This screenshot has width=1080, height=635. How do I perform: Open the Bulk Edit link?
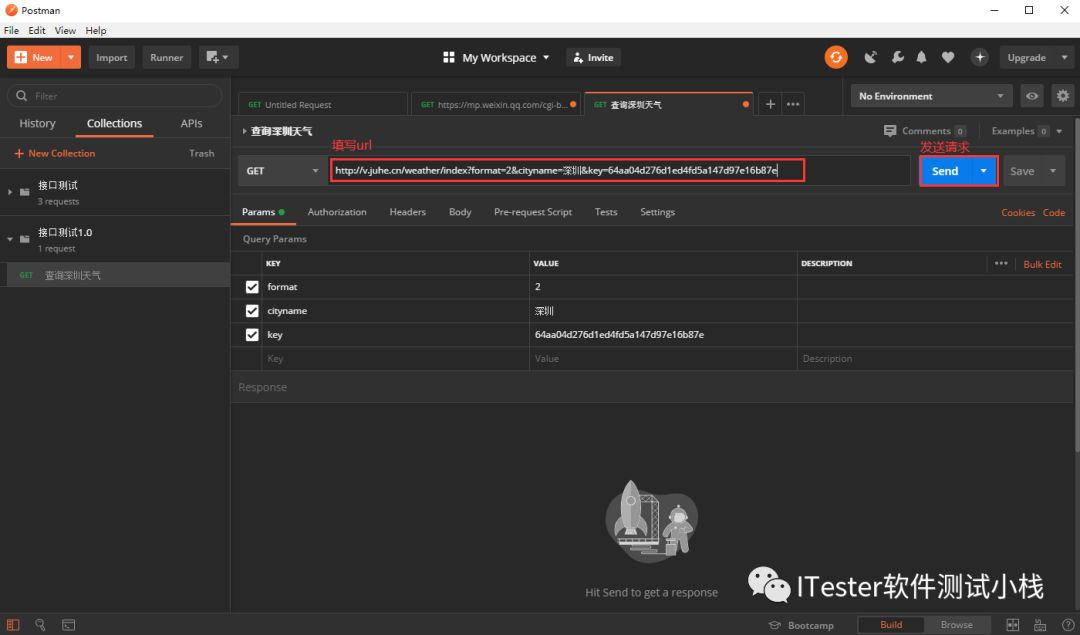[1042, 264]
